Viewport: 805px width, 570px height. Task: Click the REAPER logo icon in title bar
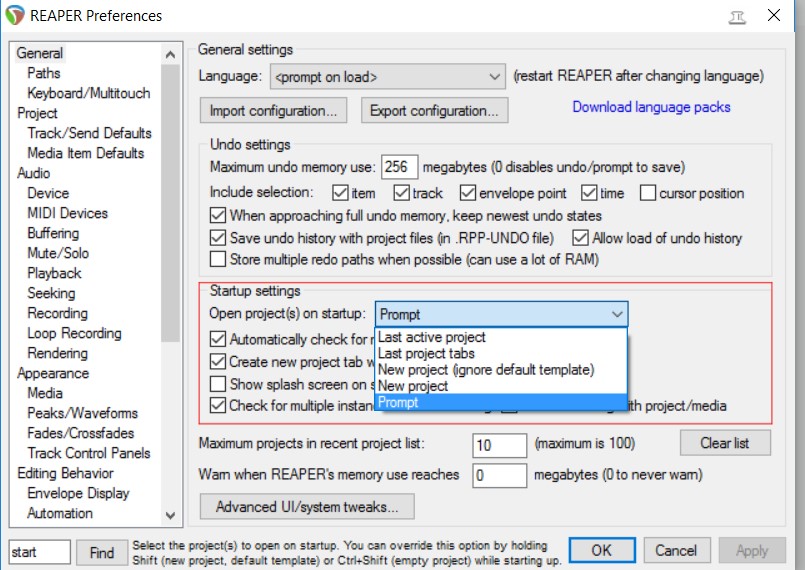15,15
